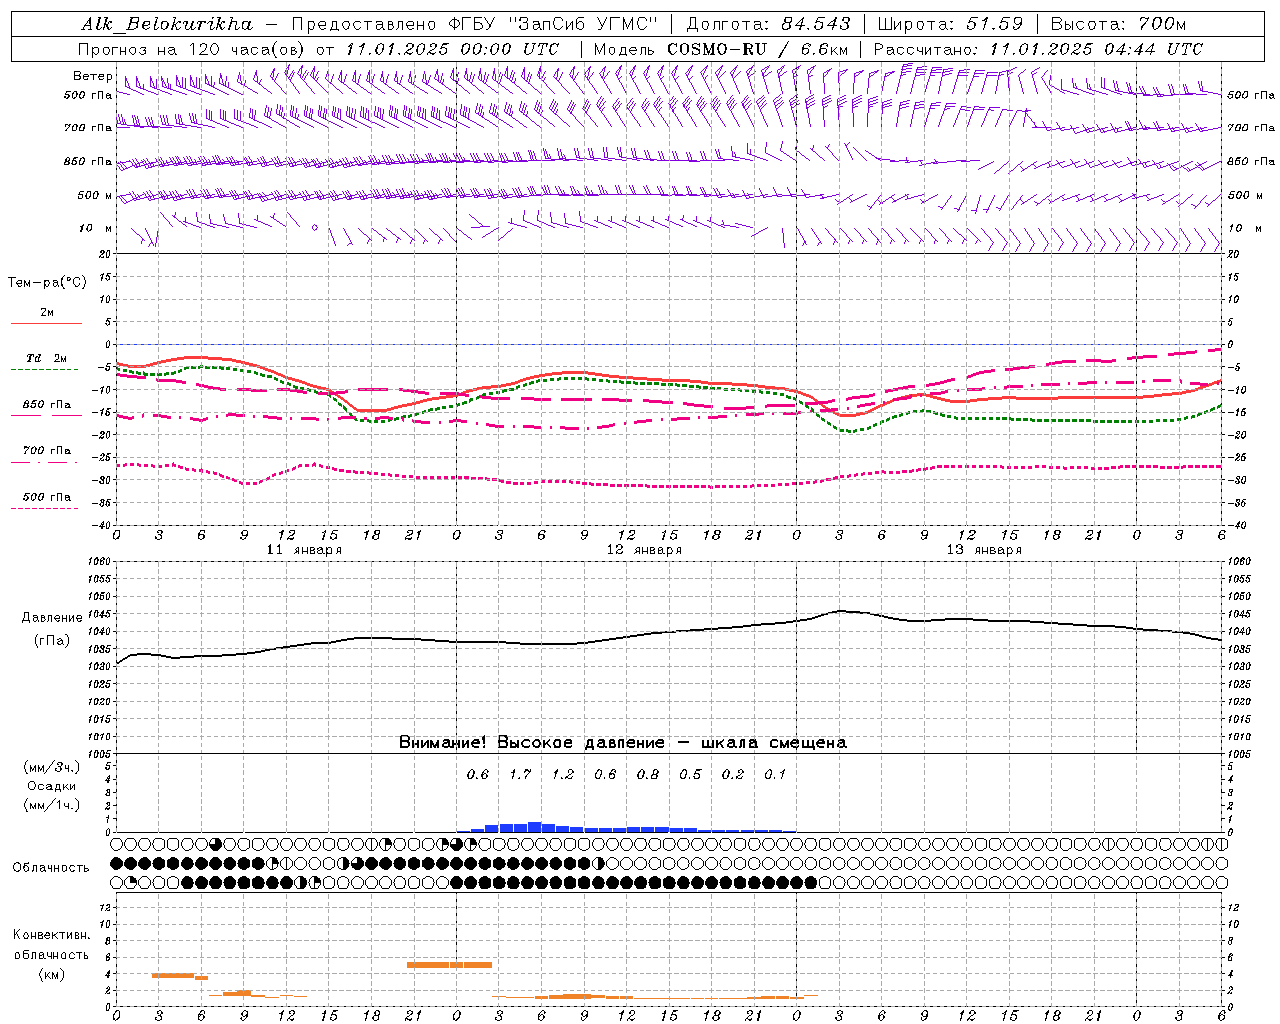Click the 'Ветер' wind panel label
1280x1024 pixels.
point(93,76)
